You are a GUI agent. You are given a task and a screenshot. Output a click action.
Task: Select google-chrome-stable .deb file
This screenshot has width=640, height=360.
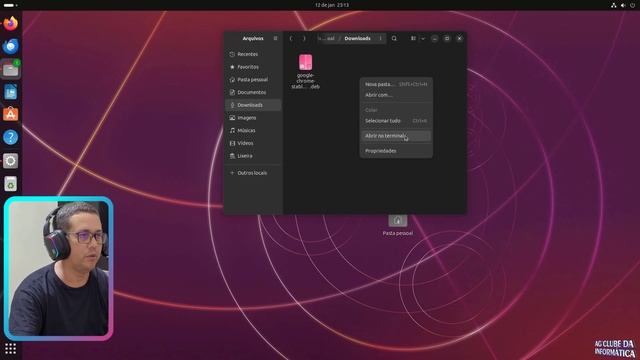305,71
